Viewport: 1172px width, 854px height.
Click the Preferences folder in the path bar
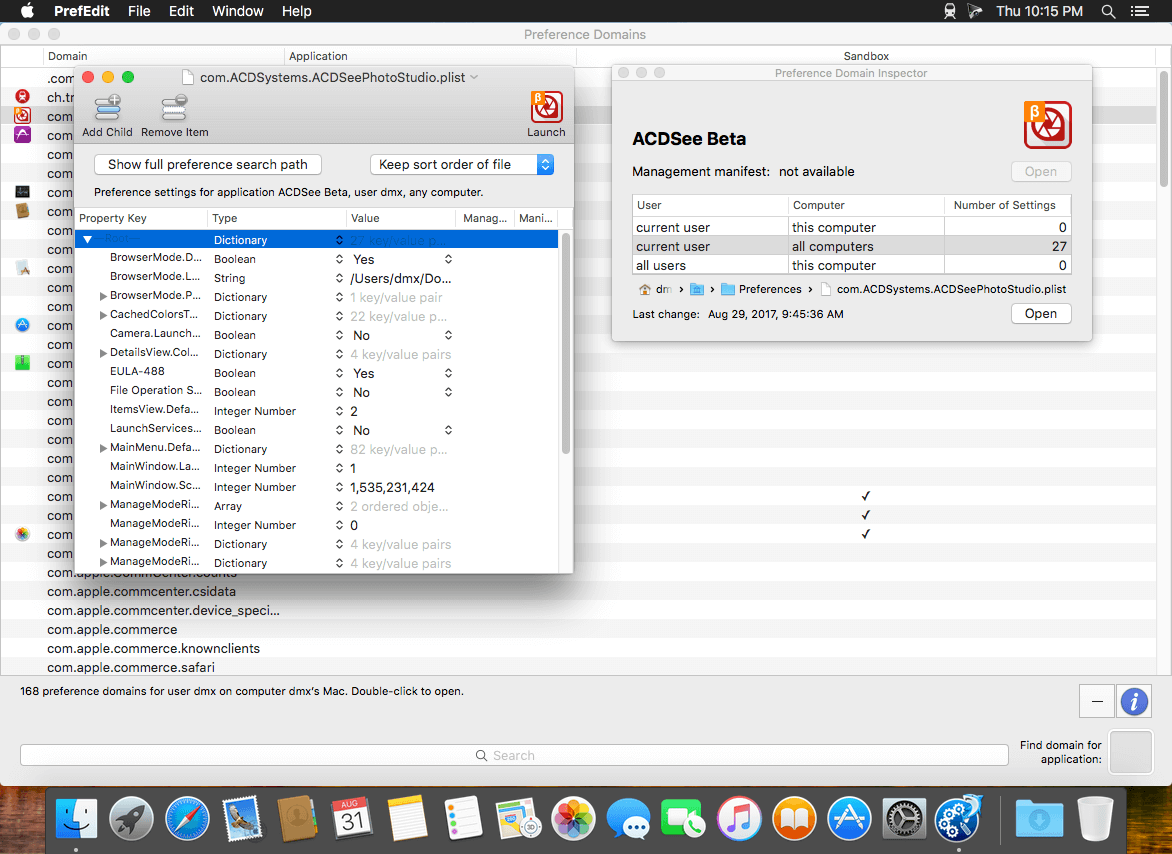pyautogui.click(x=760, y=289)
